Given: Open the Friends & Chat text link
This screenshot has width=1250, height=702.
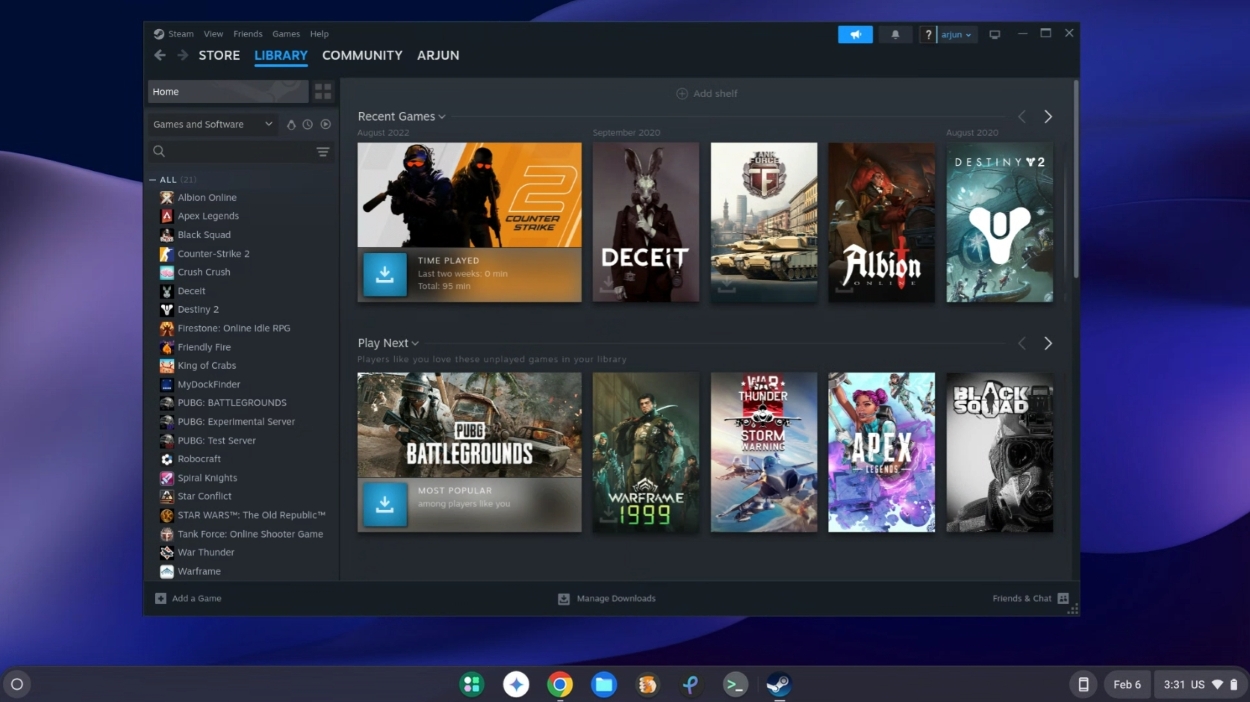Looking at the screenshot, I should point(1022,598).
